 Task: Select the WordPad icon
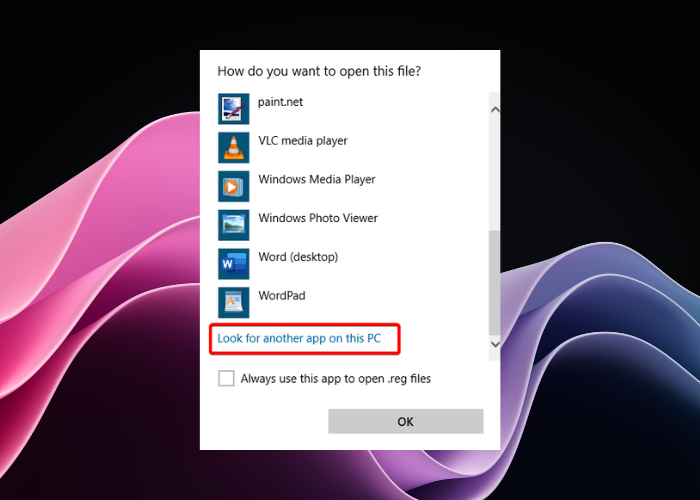pos(233,302)
